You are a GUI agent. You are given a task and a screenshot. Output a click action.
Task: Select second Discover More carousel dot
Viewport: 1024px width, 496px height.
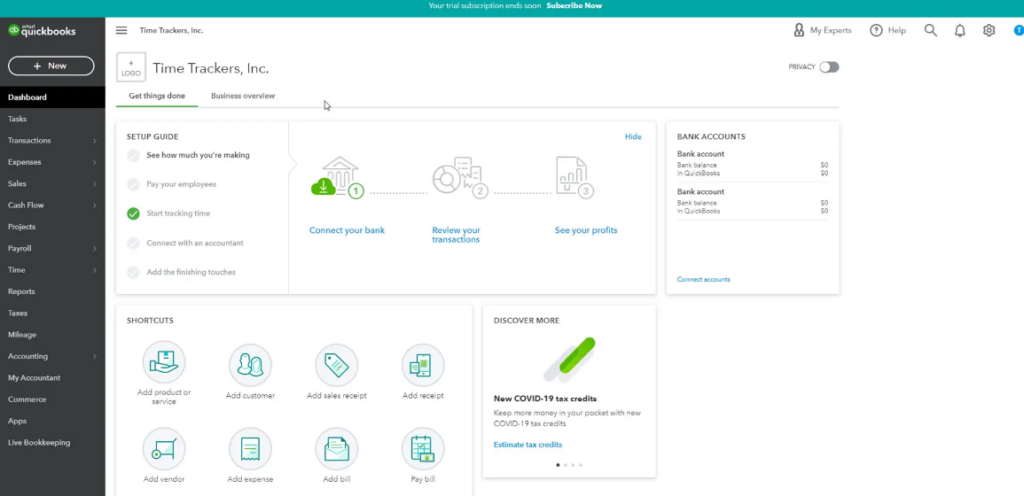click(x=565, y=465)
